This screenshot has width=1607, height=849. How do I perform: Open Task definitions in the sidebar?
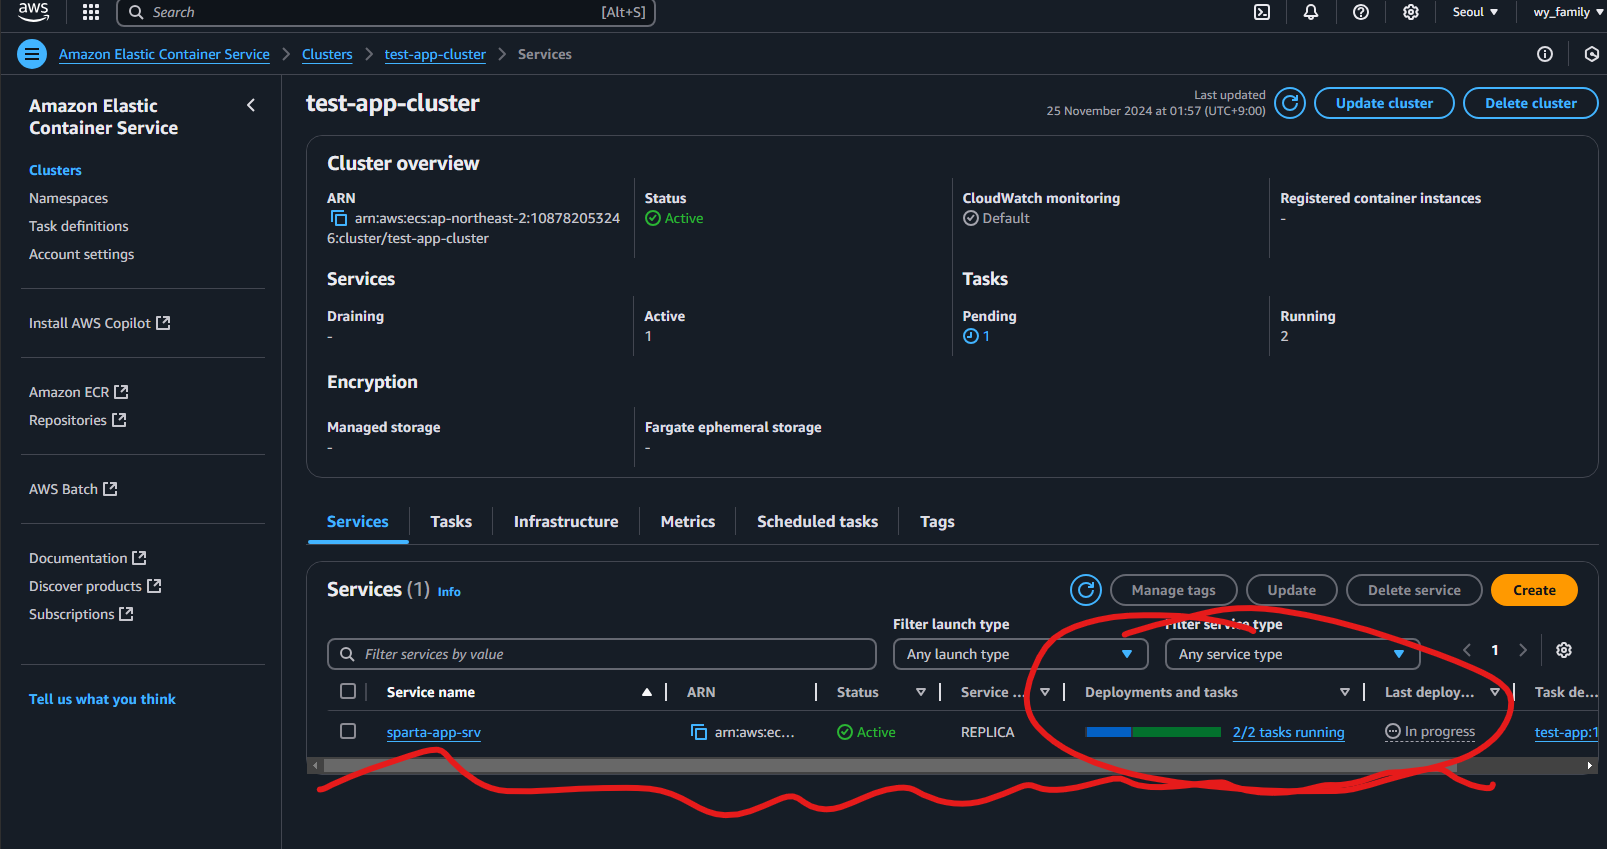coord(79,226)
